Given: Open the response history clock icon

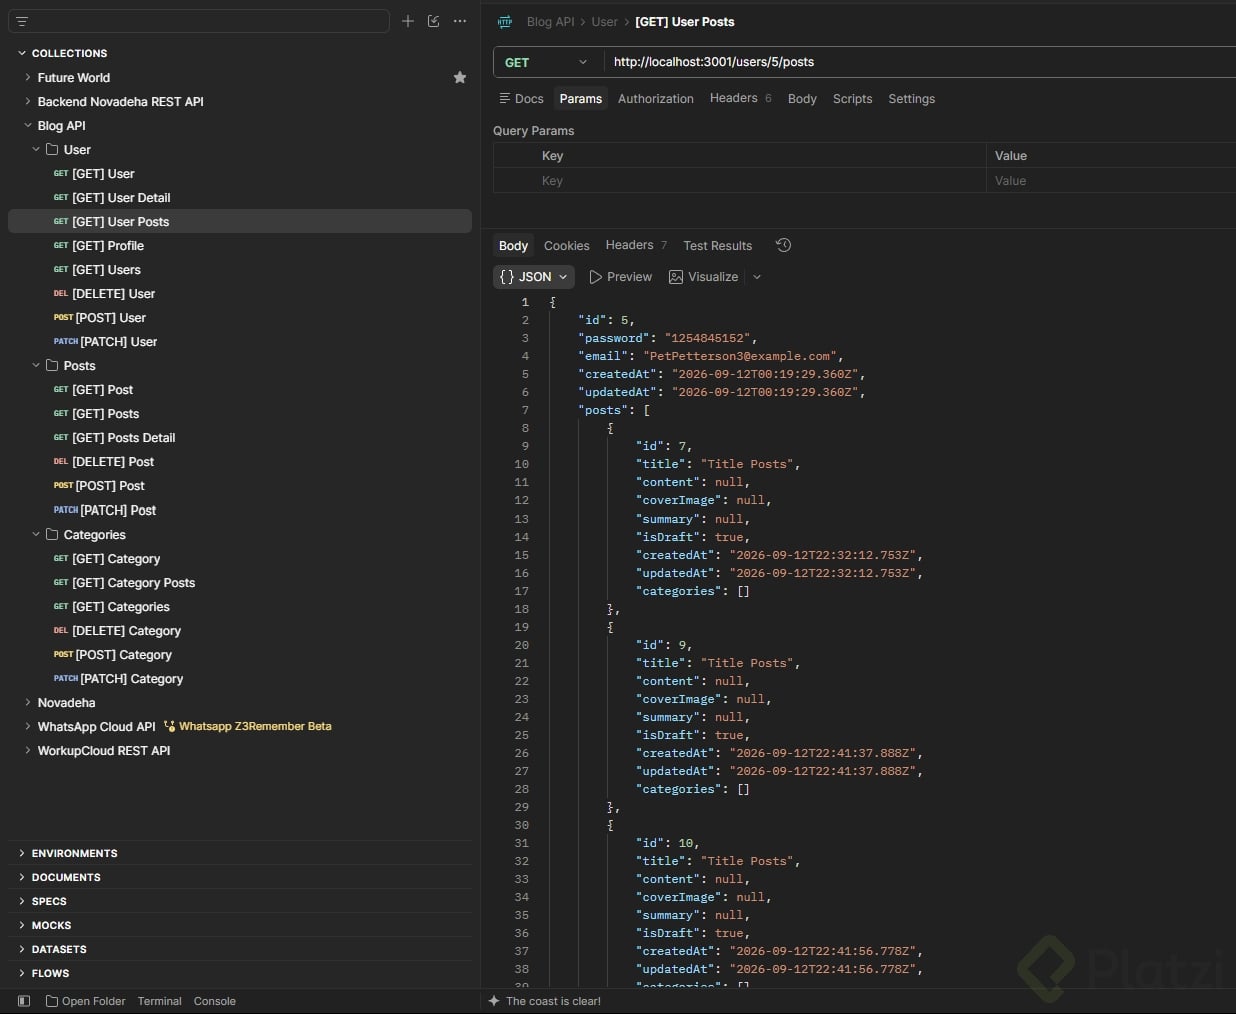Looking at the screenshot, I should coord(784,245).
